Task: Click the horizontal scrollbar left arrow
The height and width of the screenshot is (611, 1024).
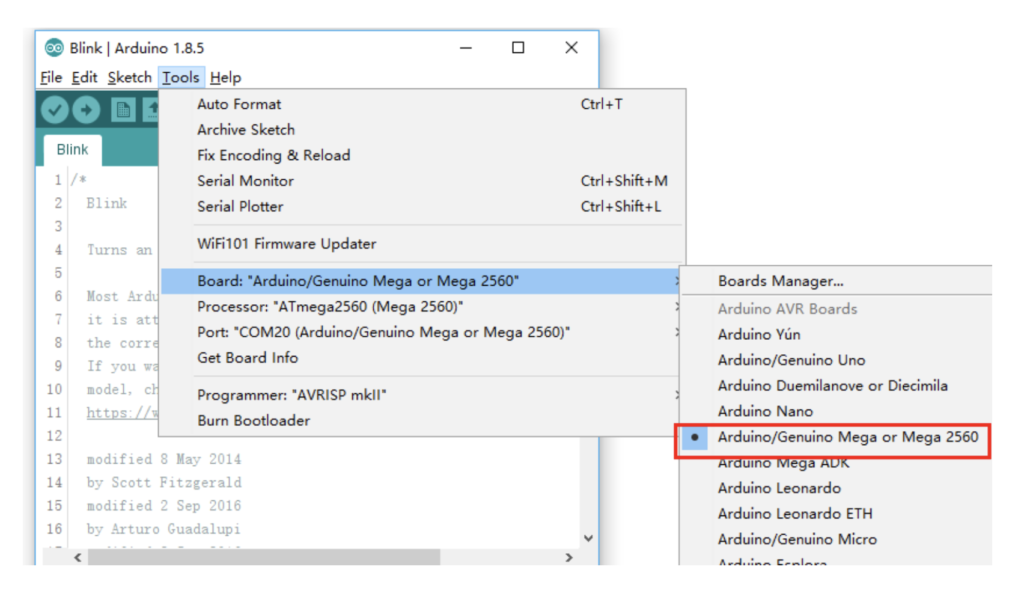Action: click(x=78, y=557)
